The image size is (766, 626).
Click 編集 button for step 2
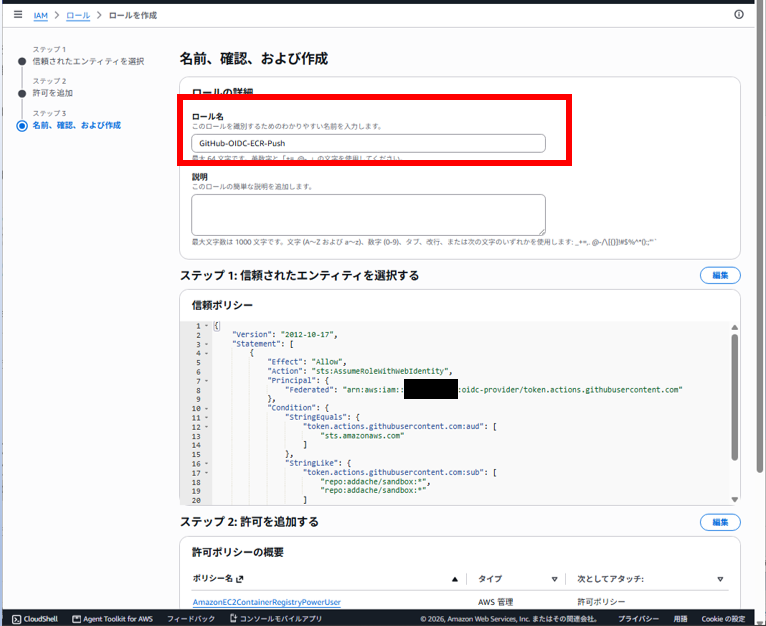point(720,522)
